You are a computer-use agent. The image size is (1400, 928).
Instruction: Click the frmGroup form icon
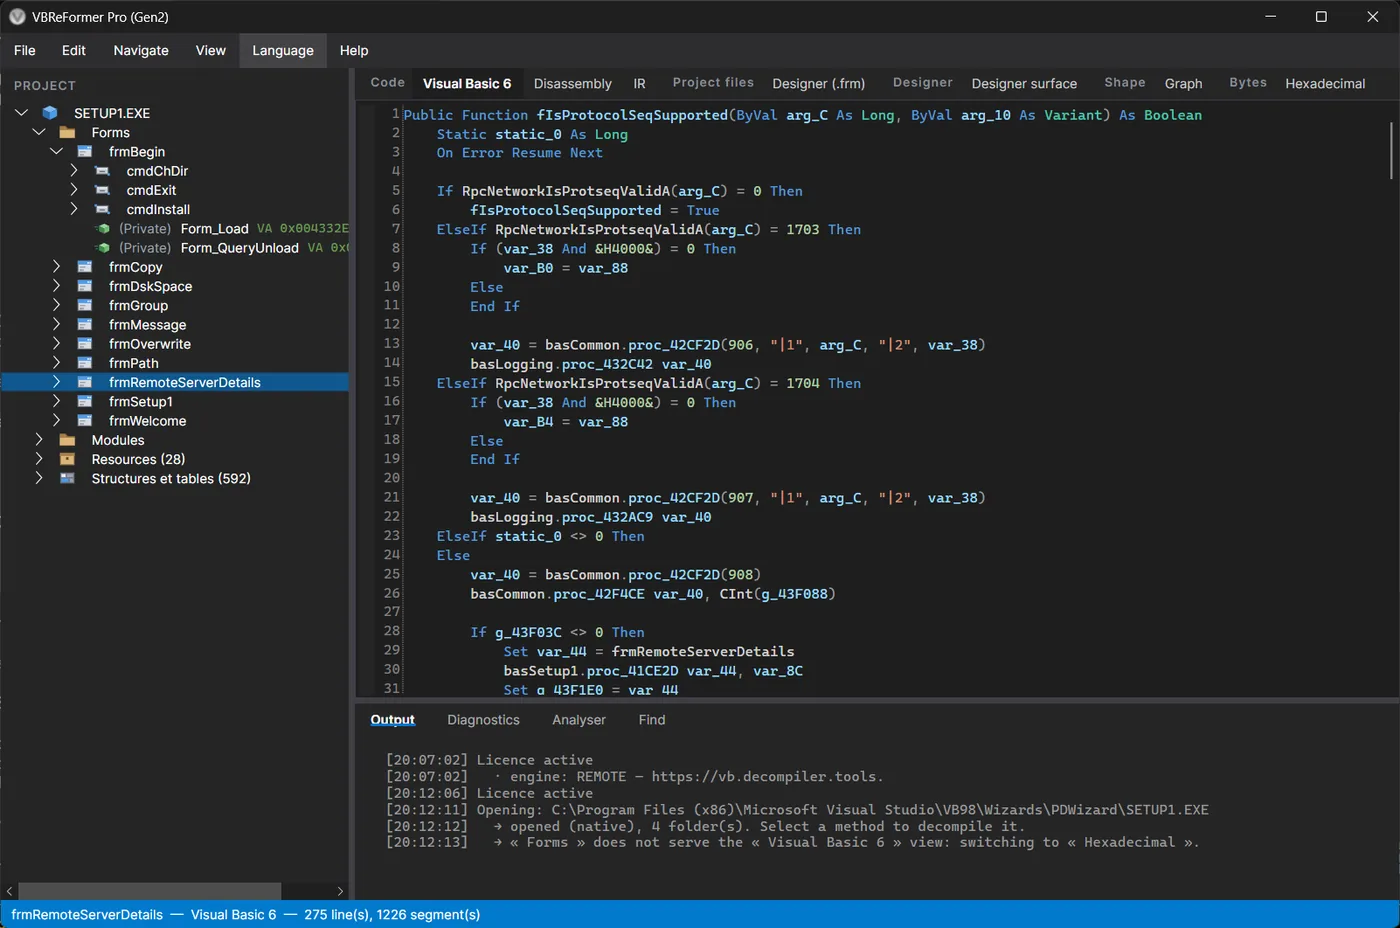click(85, 305)
